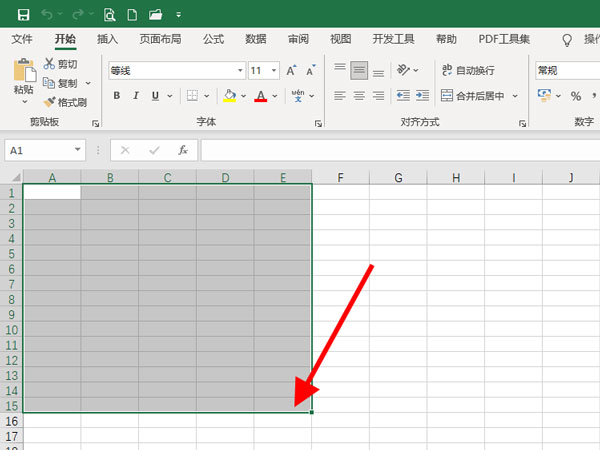
Task: Switch to the 插入 (Insert) tab
Action: point(107,39)
